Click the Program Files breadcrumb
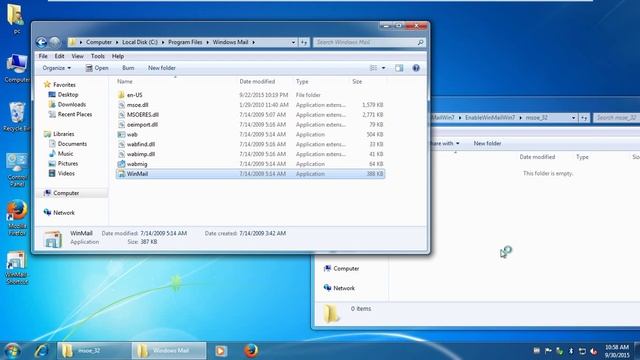Viewport: 640px width, 360px height. click(185, 42)
